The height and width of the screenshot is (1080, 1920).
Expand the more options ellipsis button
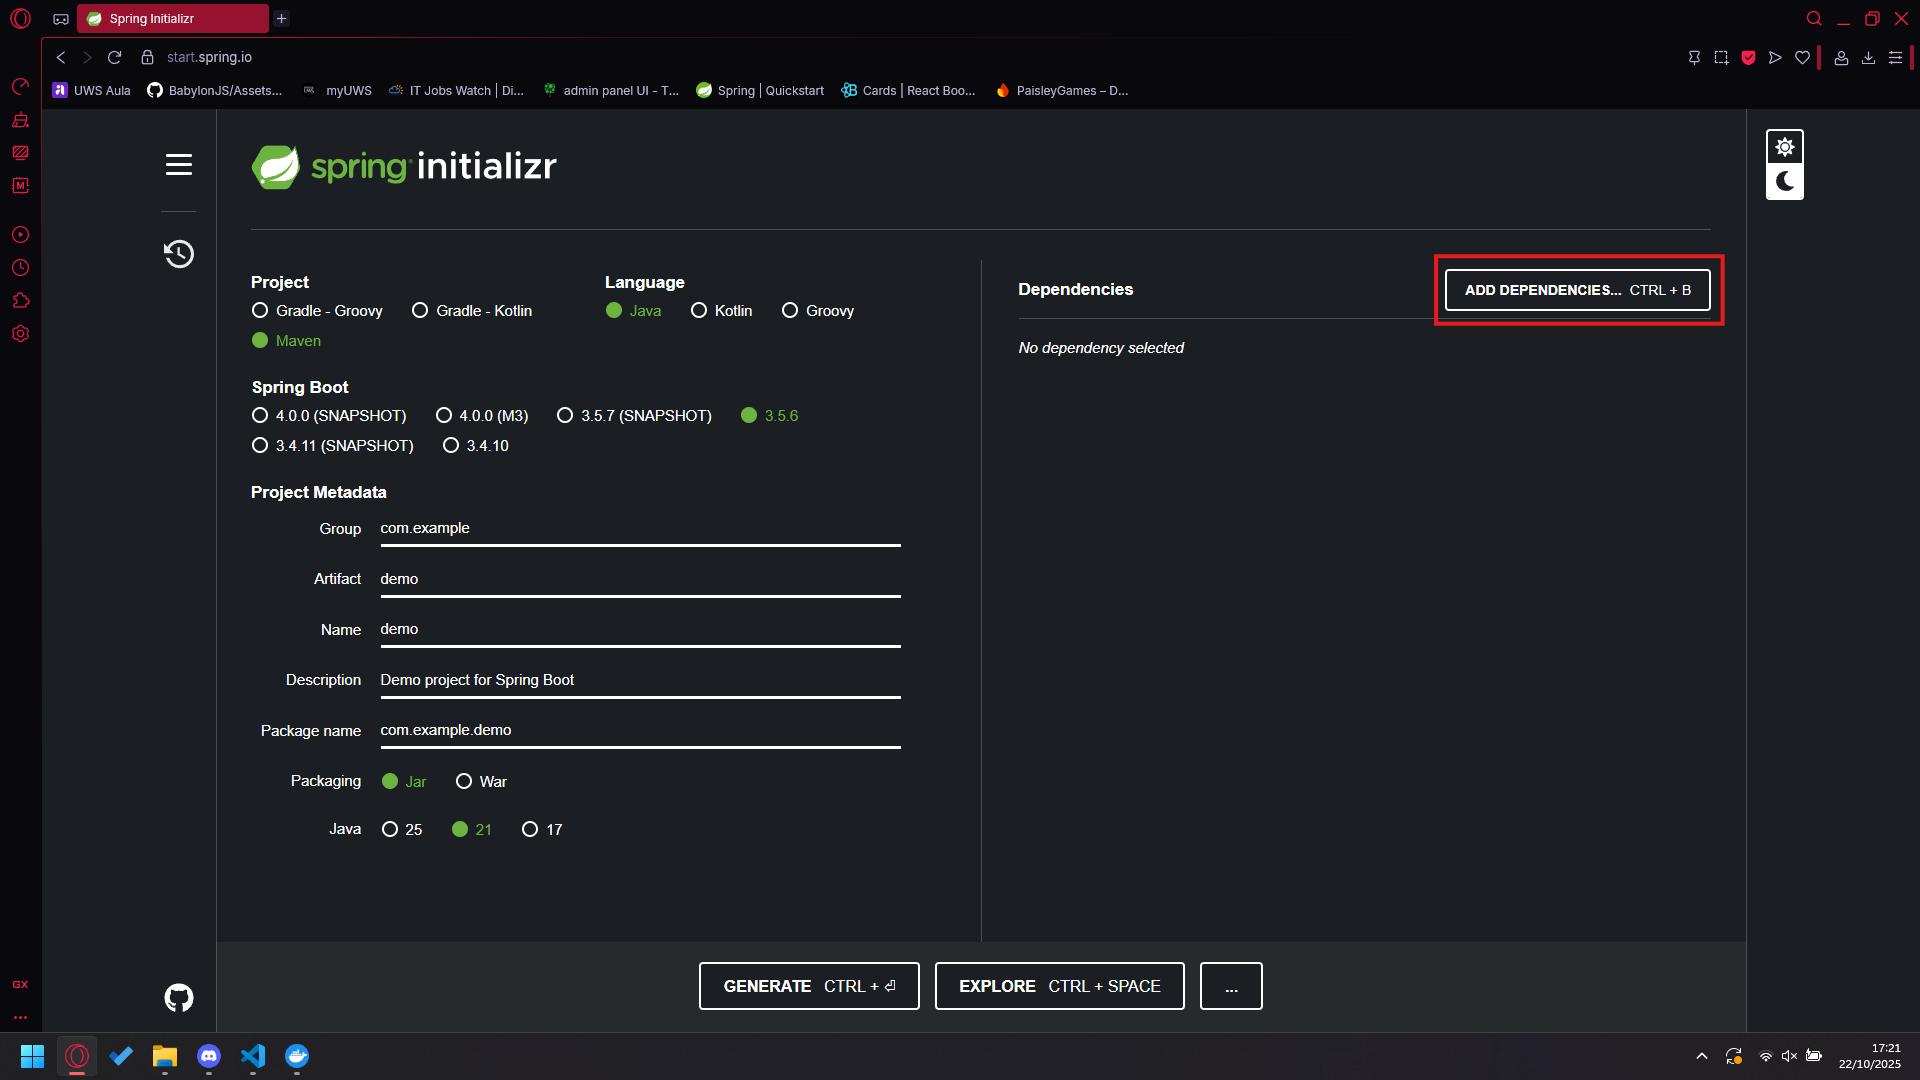[1231, 987]
